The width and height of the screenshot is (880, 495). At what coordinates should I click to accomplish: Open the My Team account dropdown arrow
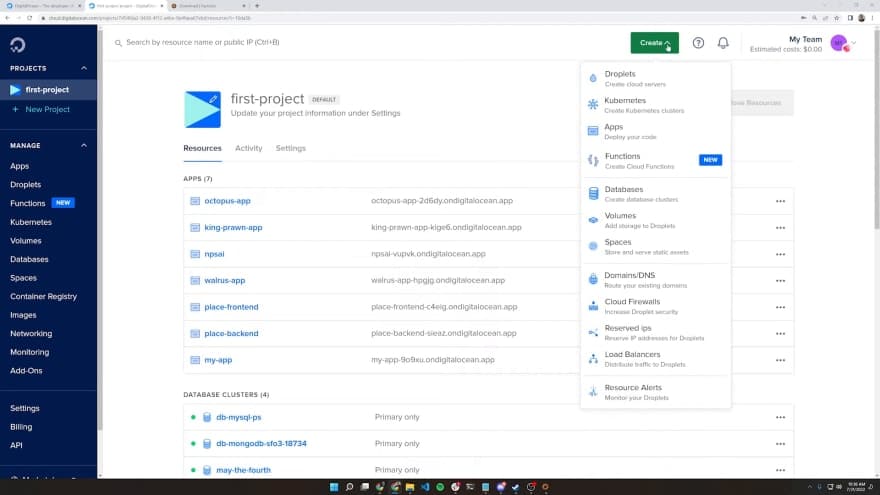[854, 43]
